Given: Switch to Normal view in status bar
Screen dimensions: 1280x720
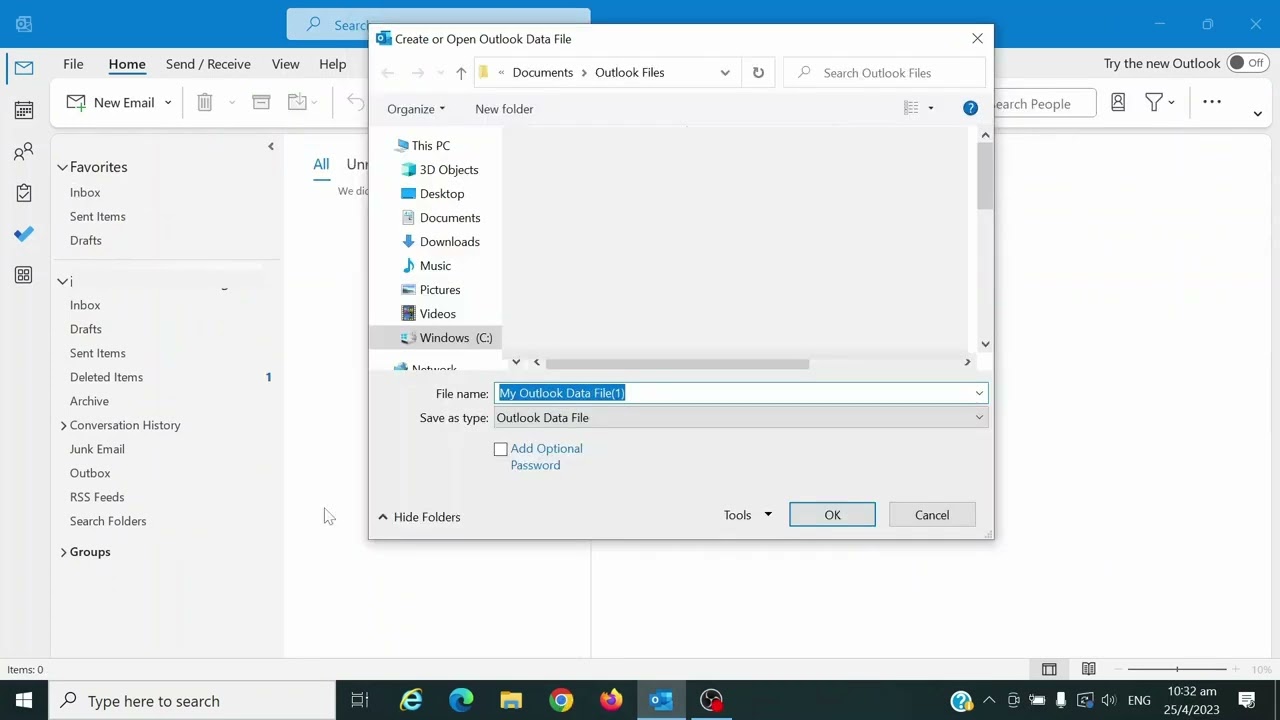Looking at the screenshot, I should tap(1049, 669).
